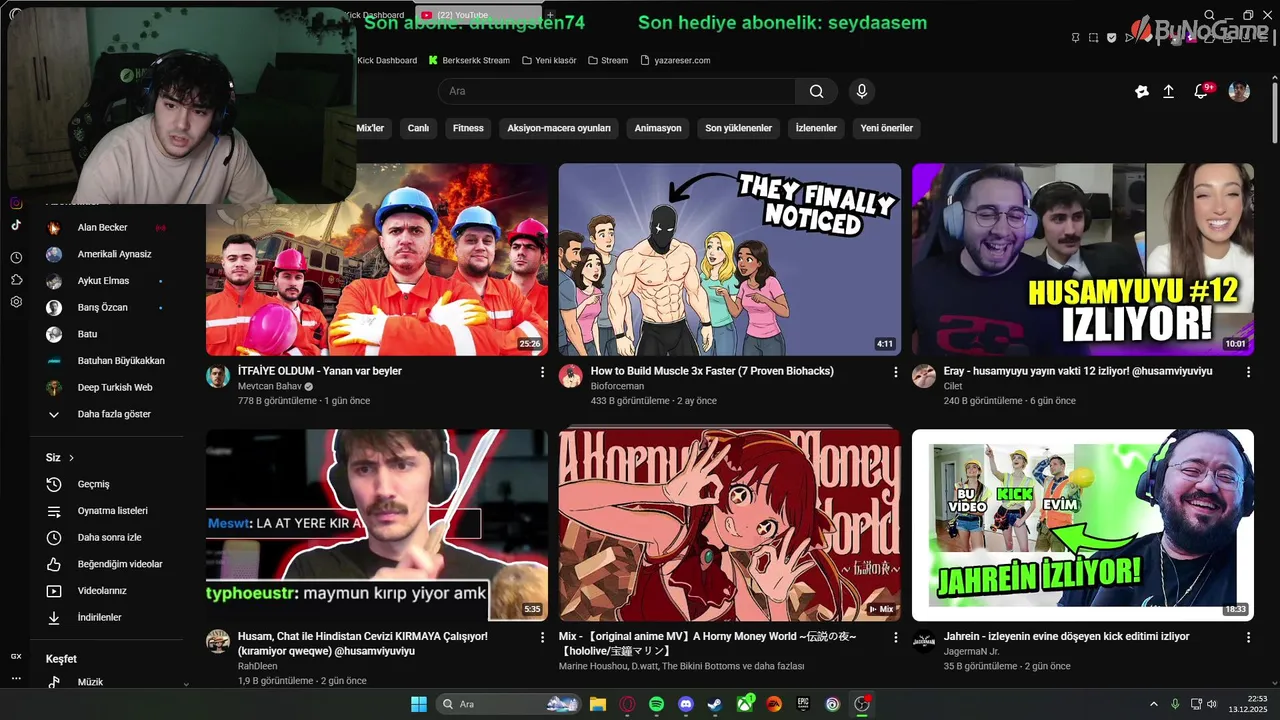Open yazareser.com bookmark
This screenshot has height=720, width=1280.
click(675, 60)
